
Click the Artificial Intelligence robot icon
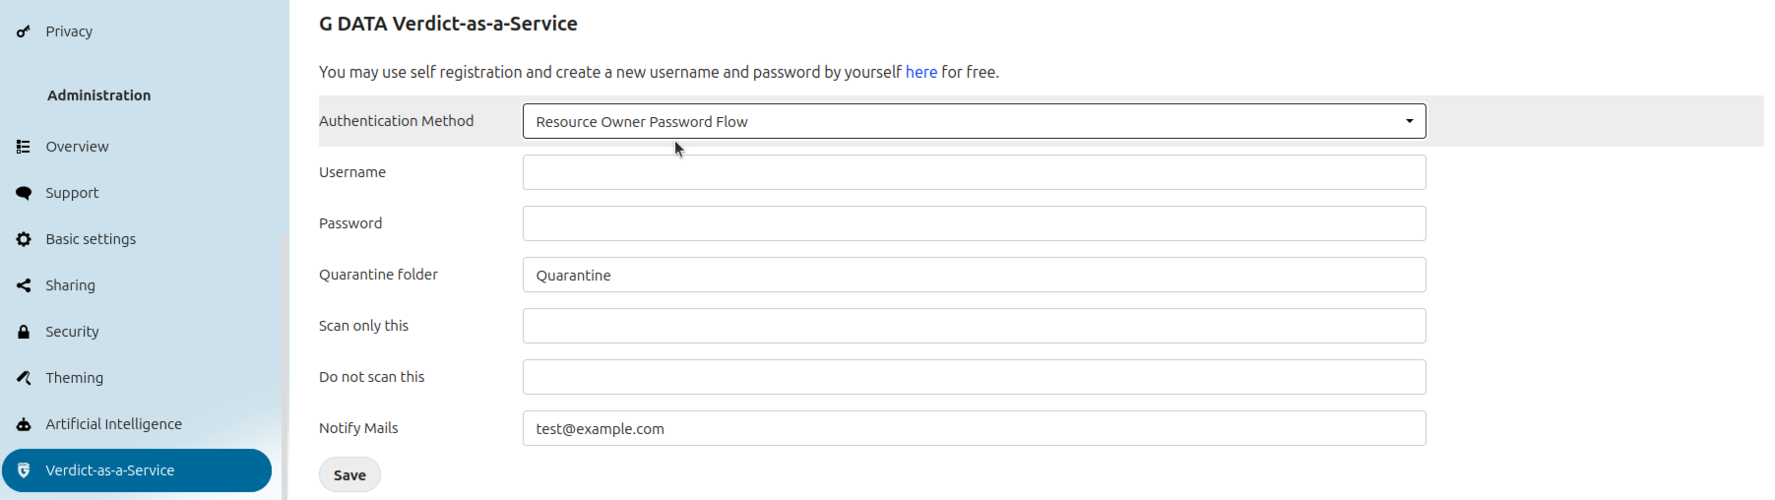click(x=23, y=424)
